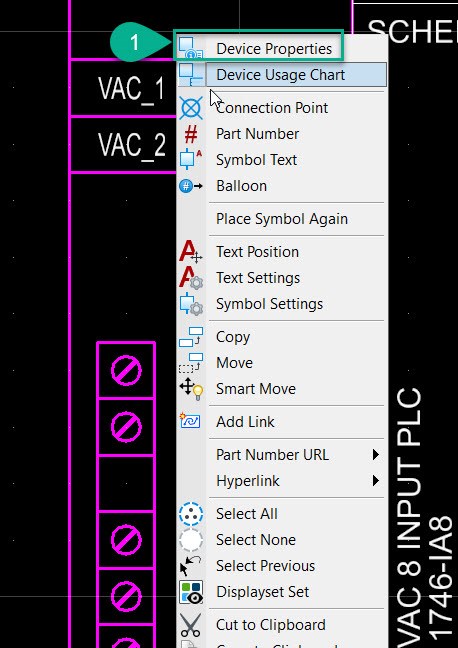Click the red hash Part Number icon
This screenshot has height=648, width=458.
[x=191, y=134]
